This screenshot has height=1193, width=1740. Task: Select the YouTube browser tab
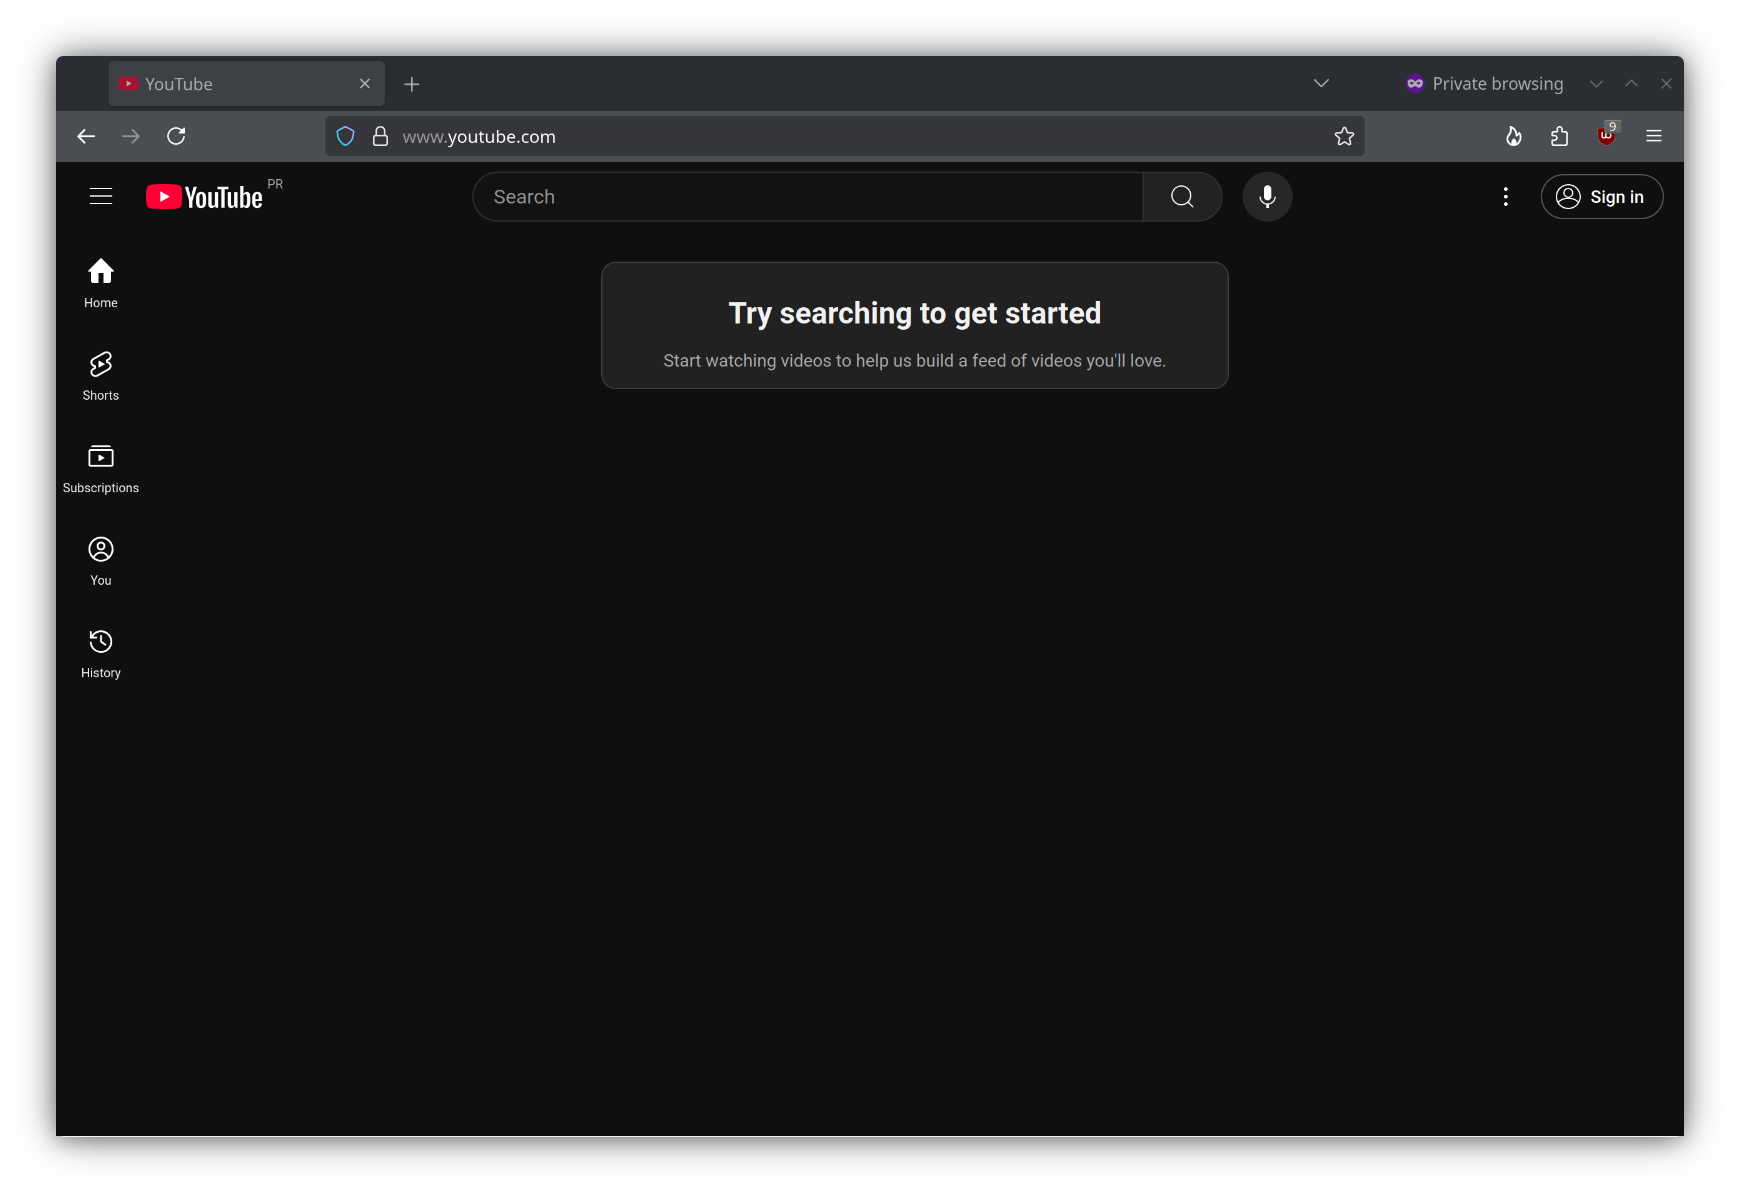point(246,84)
